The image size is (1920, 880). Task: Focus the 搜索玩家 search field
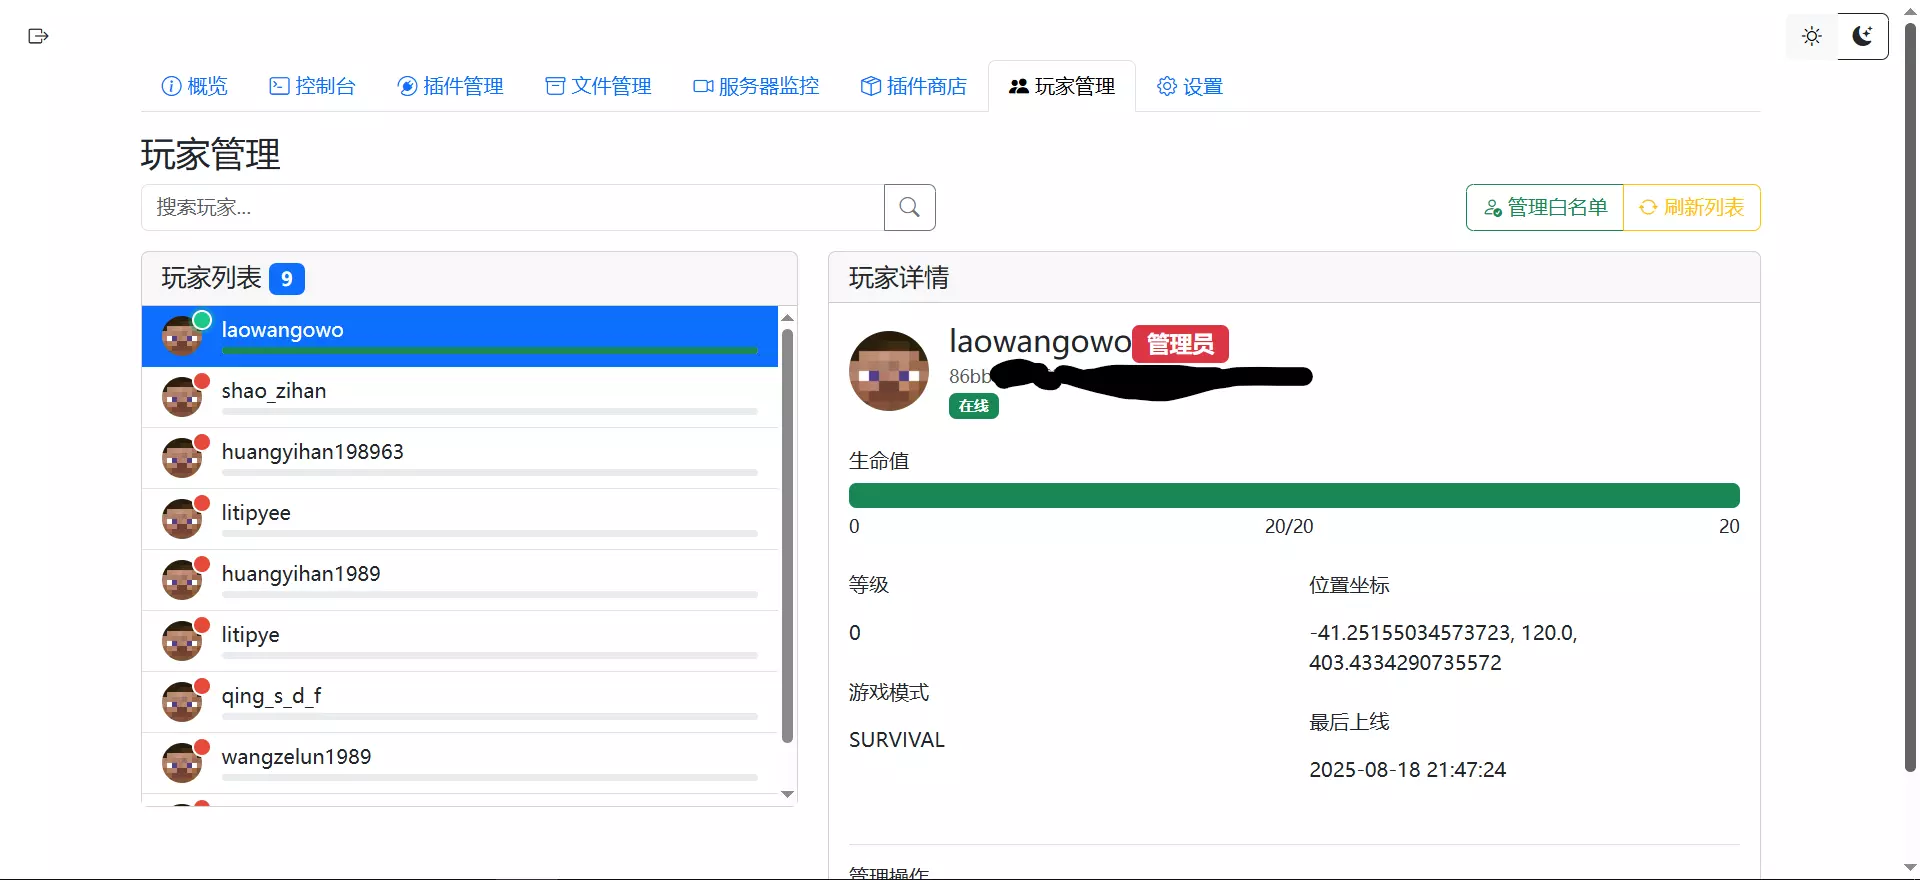[x=513, y=207]
